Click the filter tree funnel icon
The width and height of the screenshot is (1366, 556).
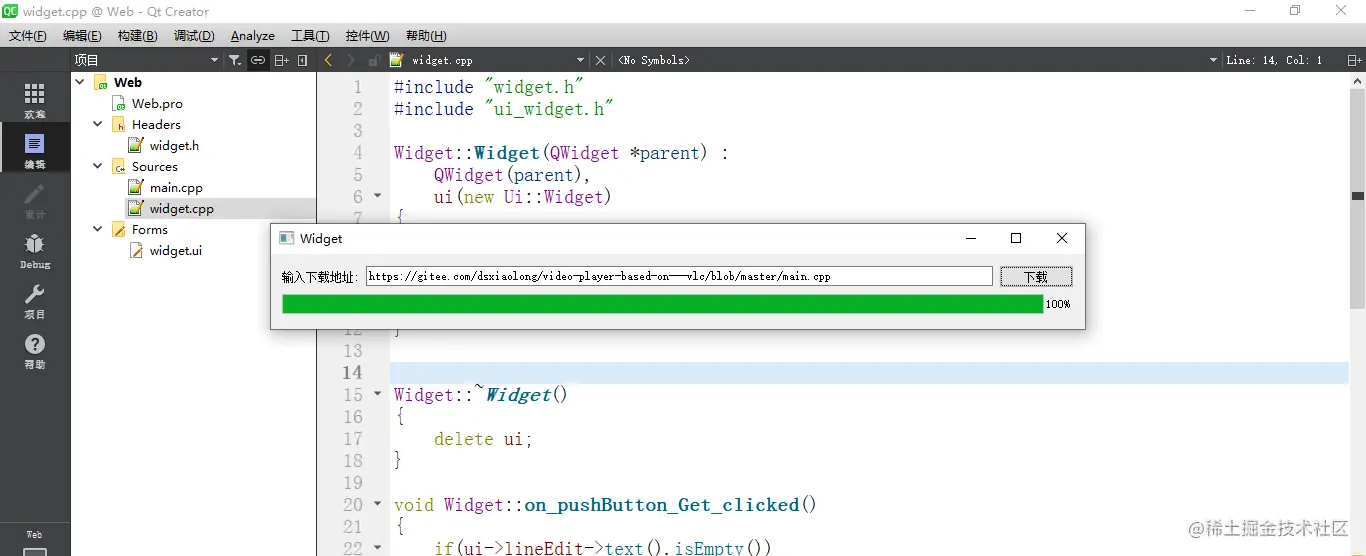coord(234,60)
